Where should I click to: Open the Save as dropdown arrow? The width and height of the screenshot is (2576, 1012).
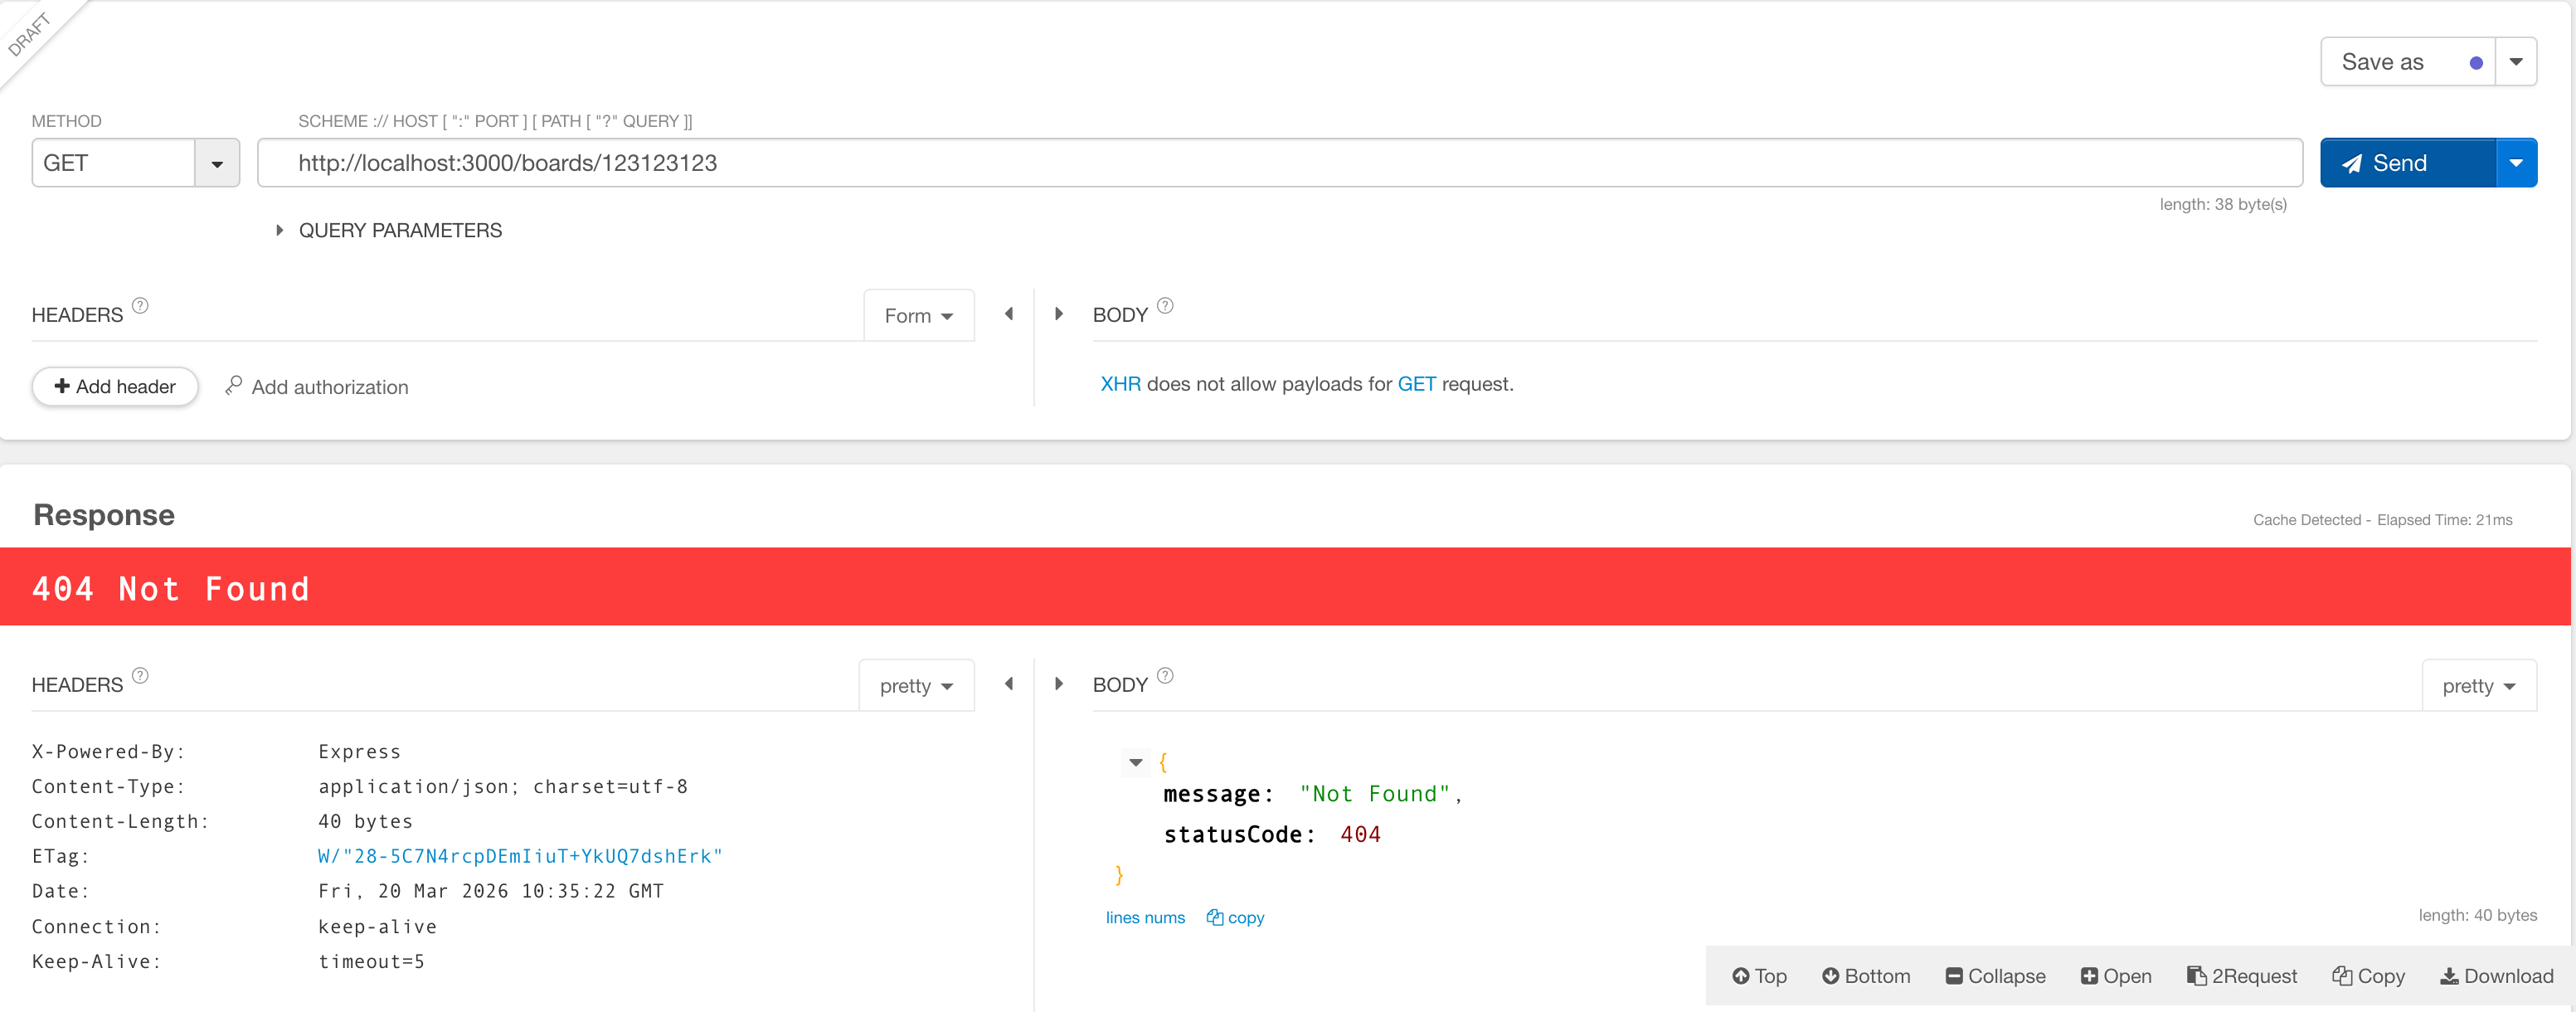click(x=2515, y=62)
